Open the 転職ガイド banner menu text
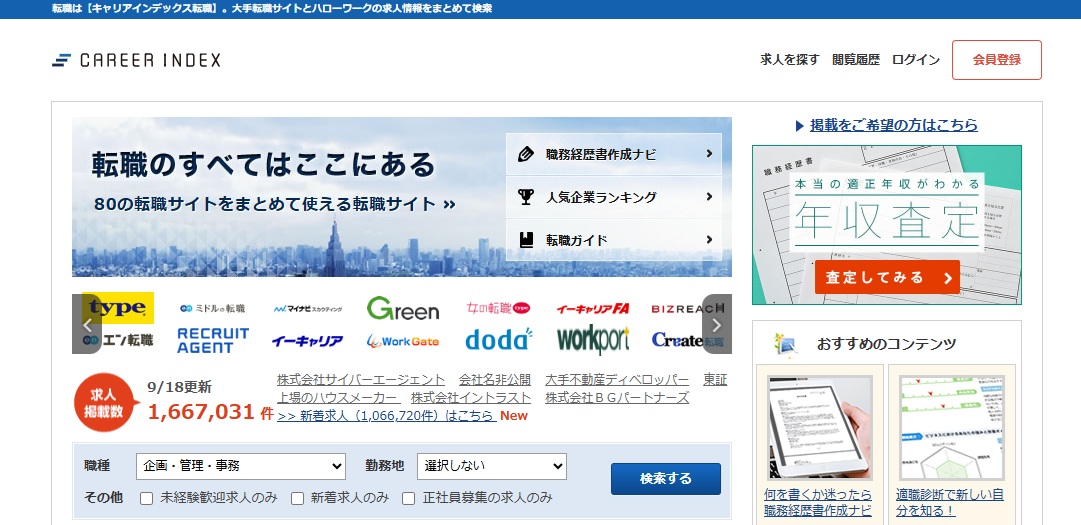 click(x=577, y=240)
